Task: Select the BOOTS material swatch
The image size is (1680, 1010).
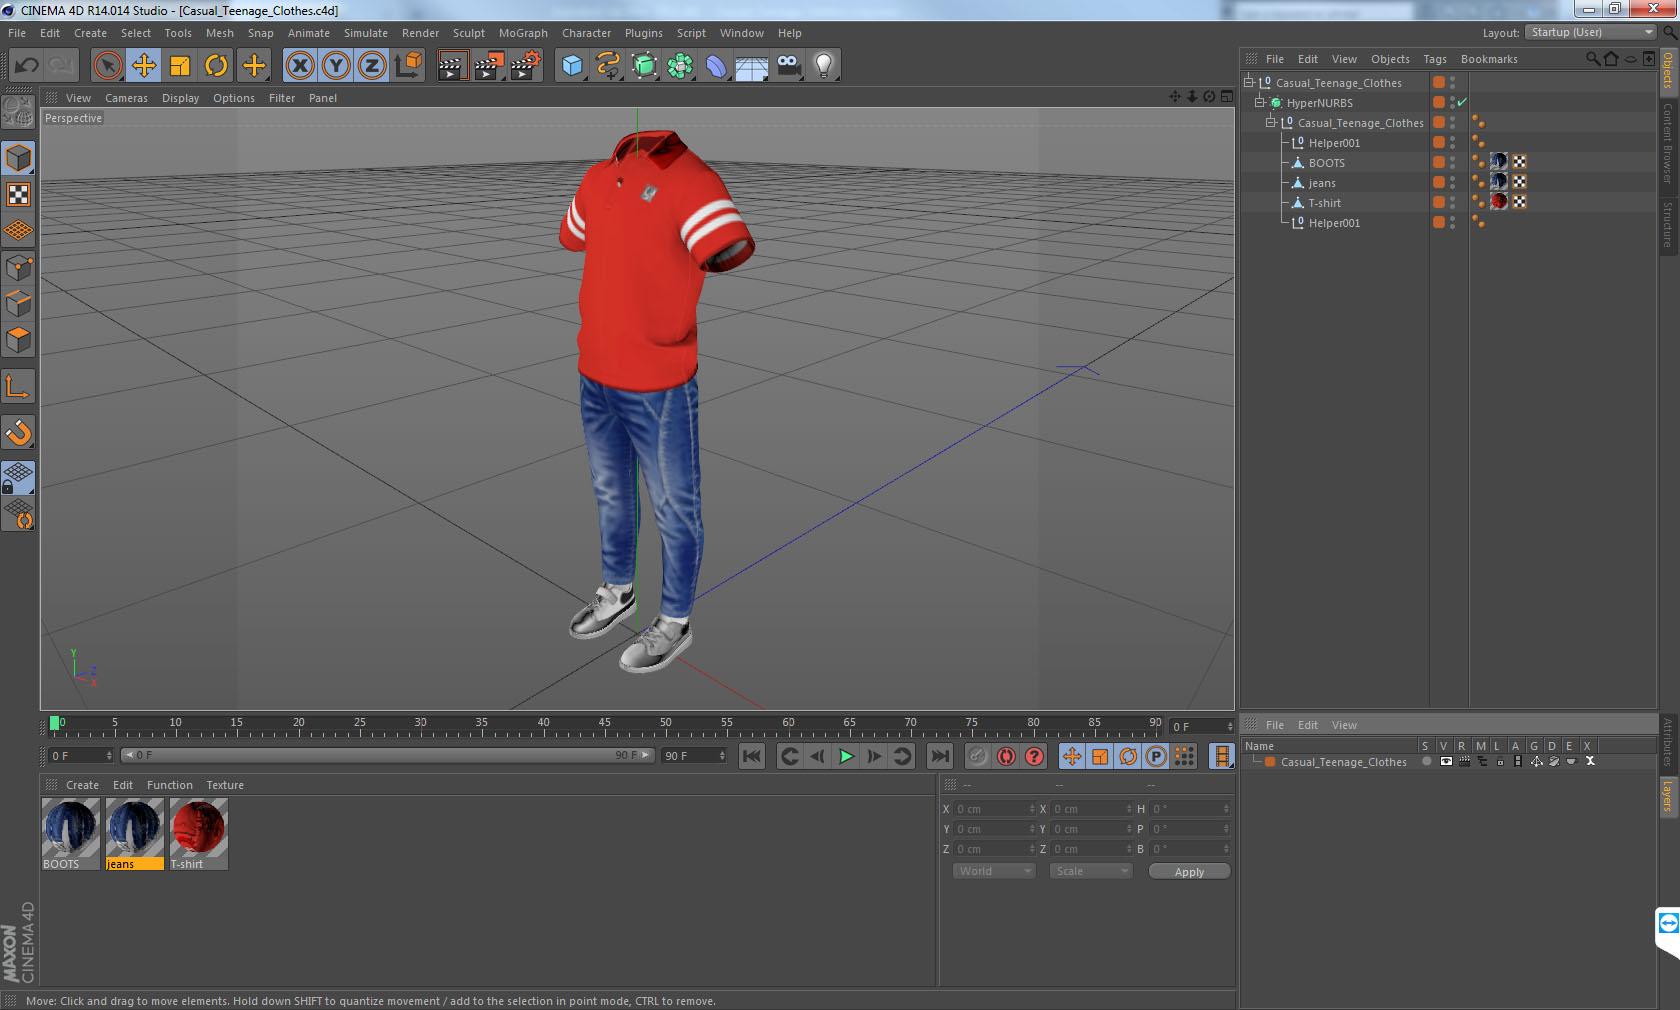Action: [71, 833]
